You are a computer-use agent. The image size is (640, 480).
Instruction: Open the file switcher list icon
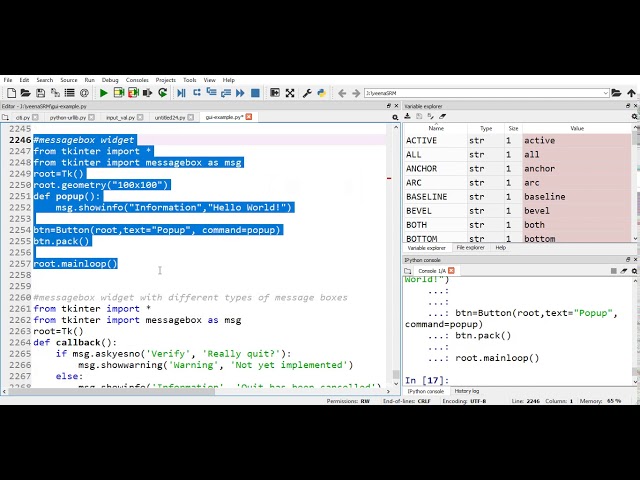click(x=70, y=93)
